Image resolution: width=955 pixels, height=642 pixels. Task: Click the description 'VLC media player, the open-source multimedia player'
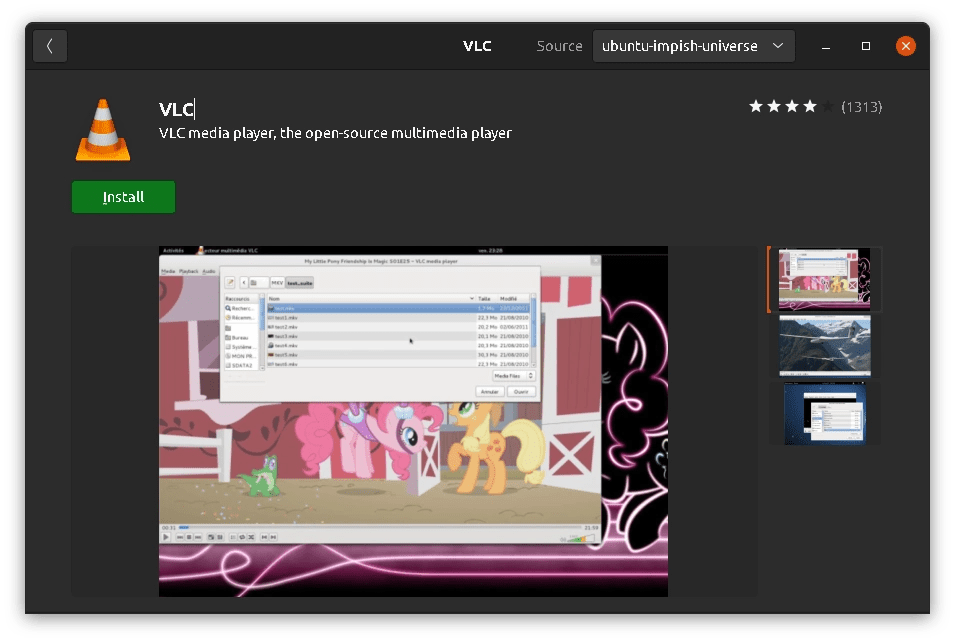click(x=335, y=133)
